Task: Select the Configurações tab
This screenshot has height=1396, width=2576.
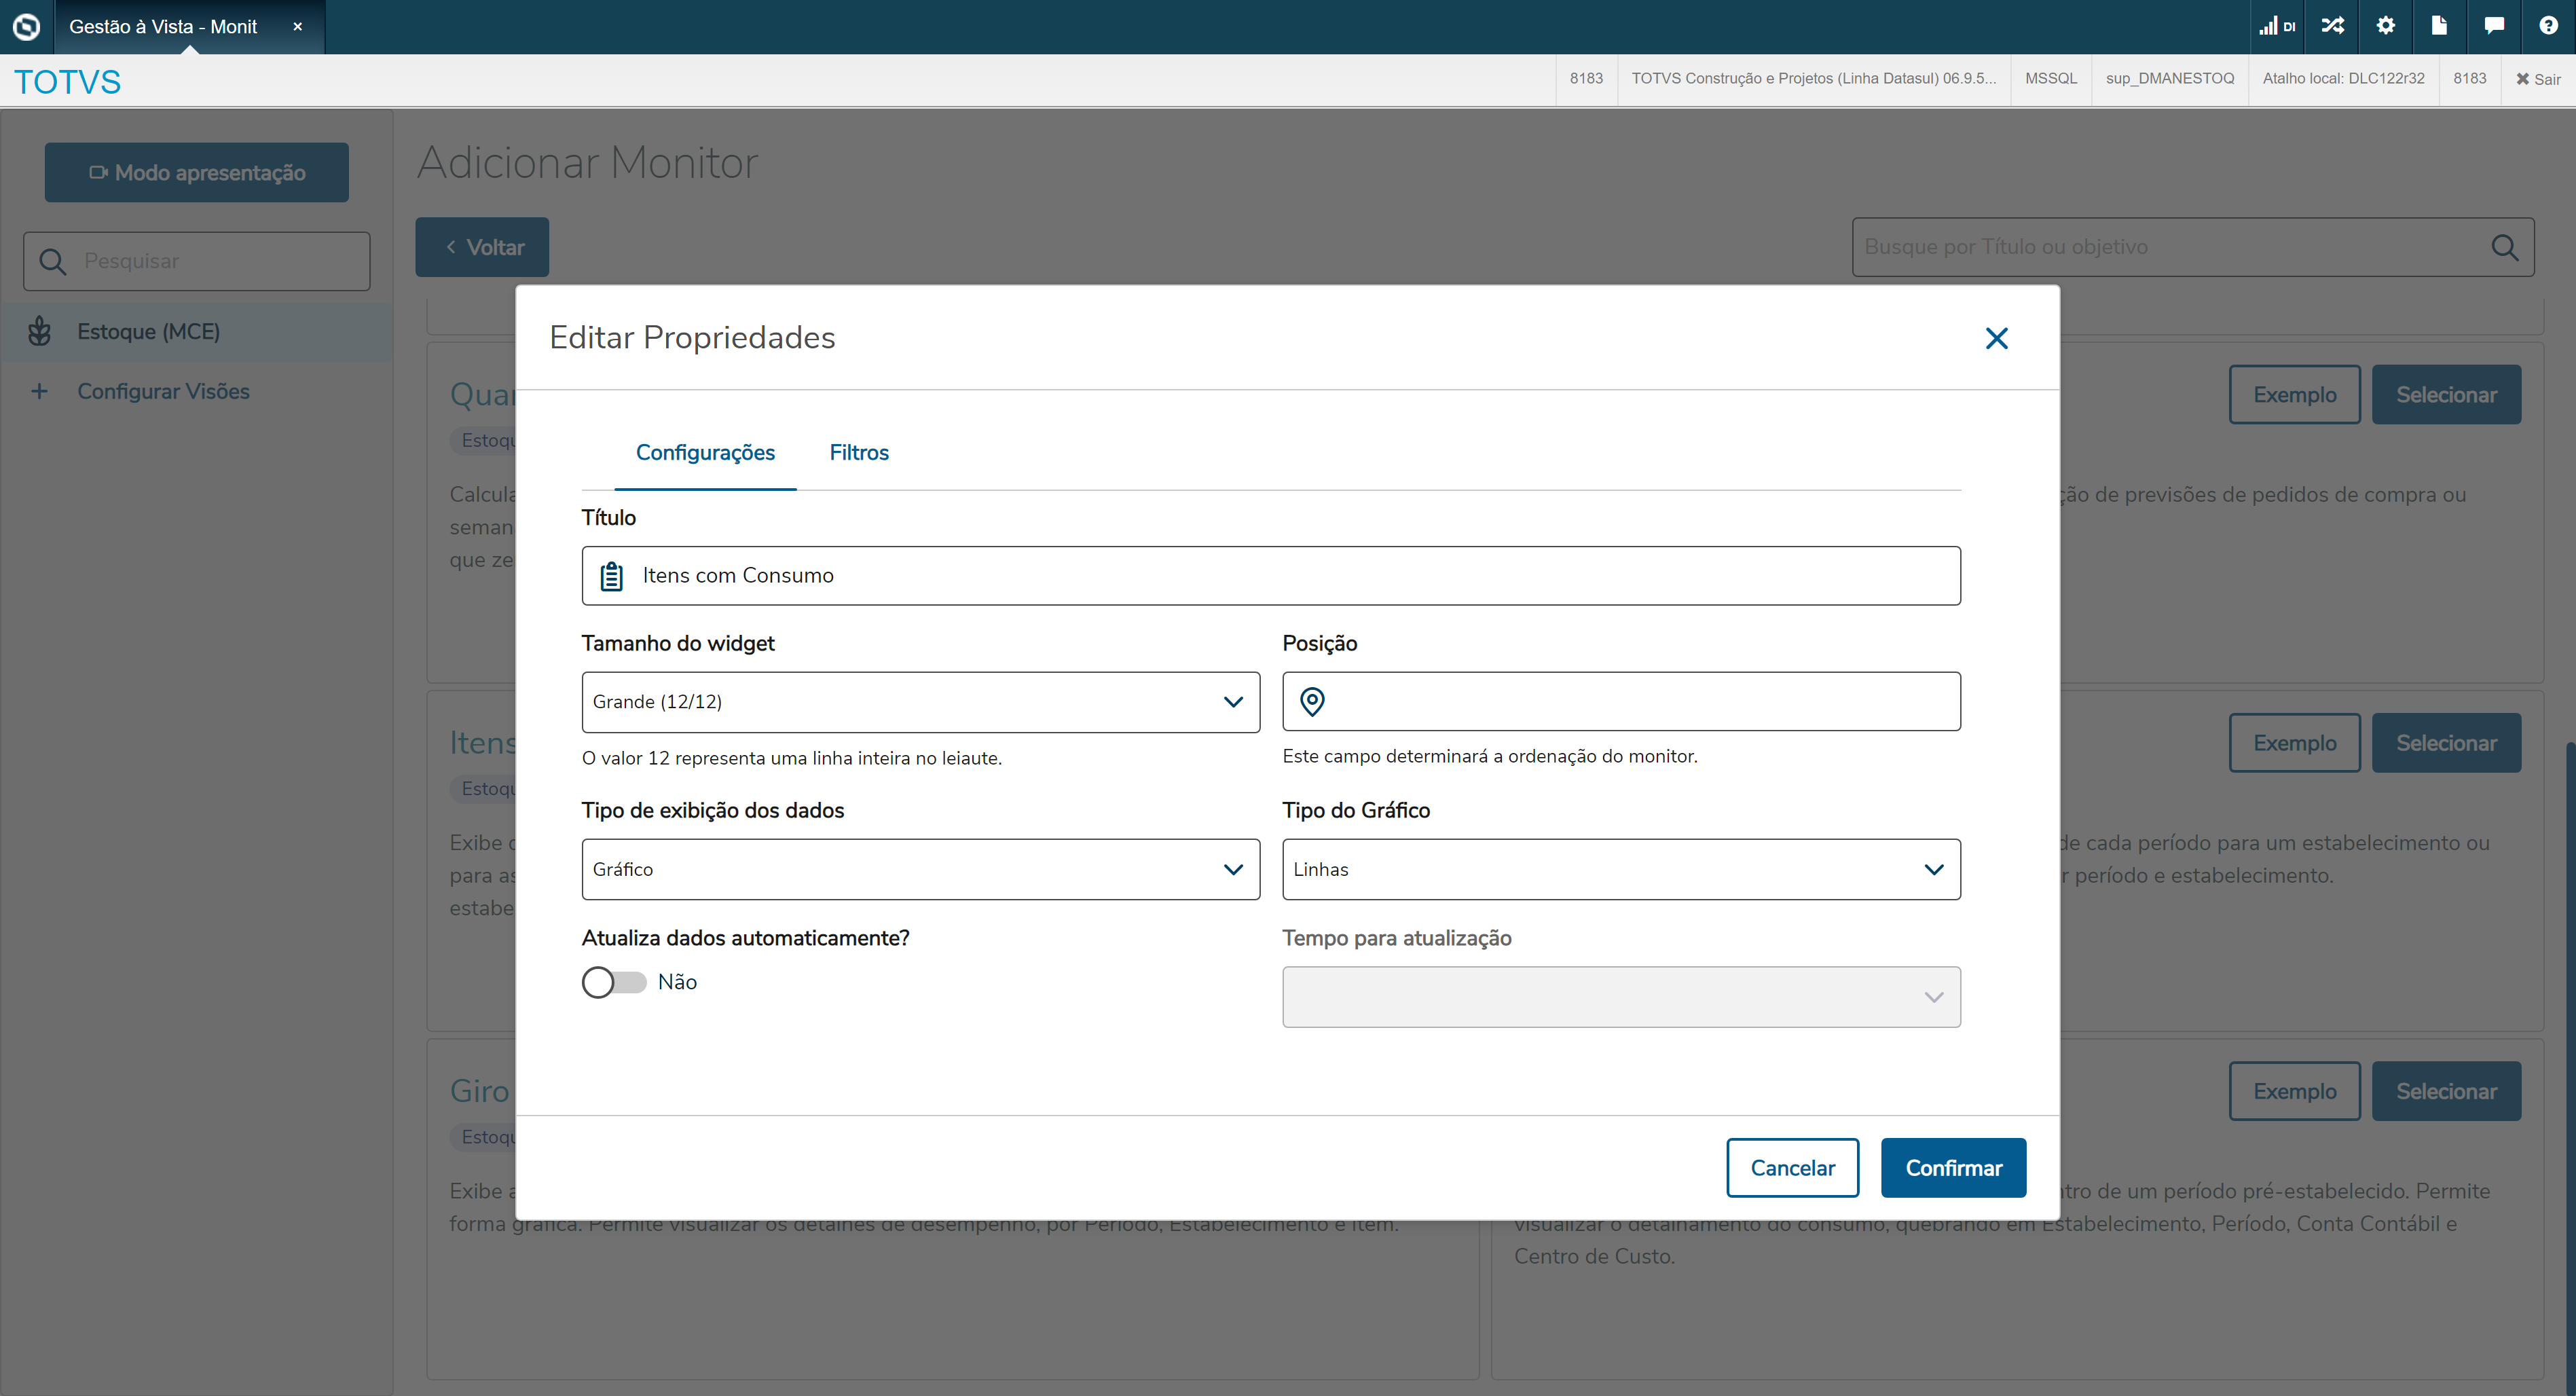Action: click(x=705, y=453)
